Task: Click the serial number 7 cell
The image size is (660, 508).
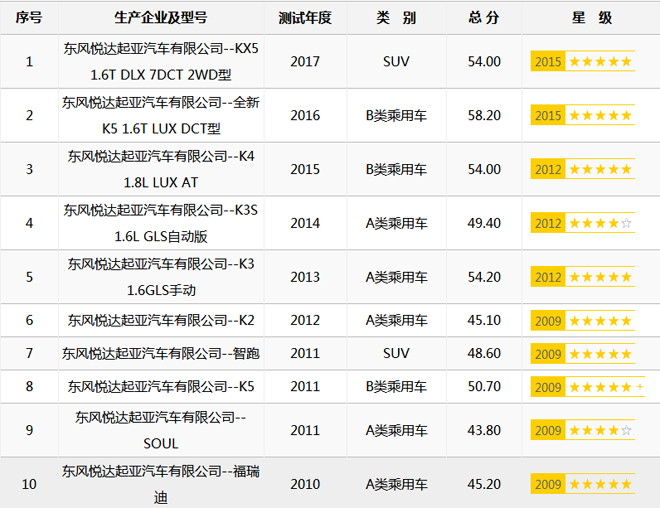Action: [x=29, y=353]
